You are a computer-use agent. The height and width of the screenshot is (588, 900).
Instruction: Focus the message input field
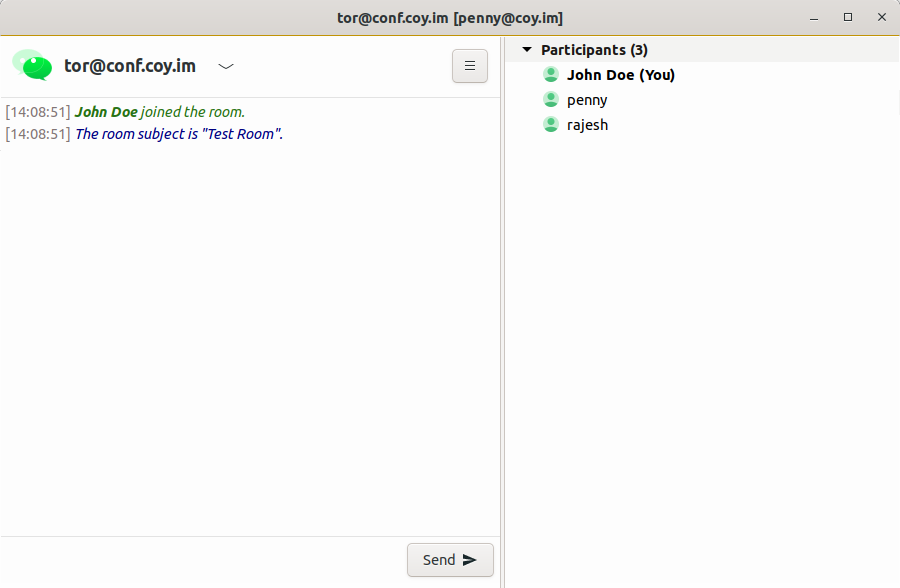[200, 560]
